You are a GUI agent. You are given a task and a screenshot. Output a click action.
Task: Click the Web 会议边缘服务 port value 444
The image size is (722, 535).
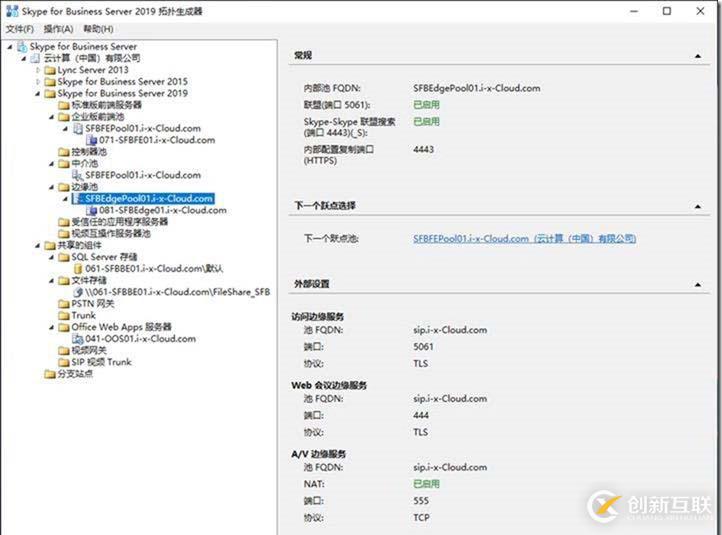(x=421, y=415)
